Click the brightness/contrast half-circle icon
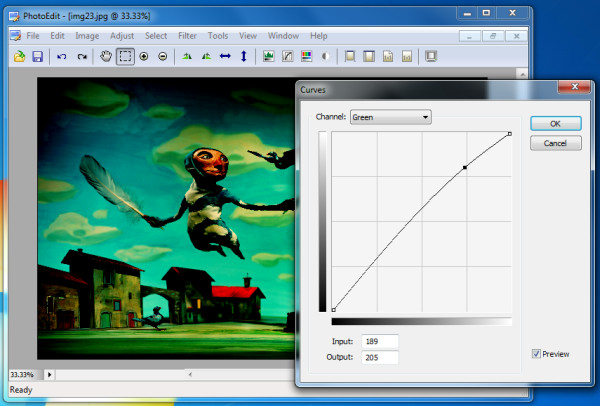Image resolution: width=600 pixels, height=406 pixels. click(x=325, y=57)
